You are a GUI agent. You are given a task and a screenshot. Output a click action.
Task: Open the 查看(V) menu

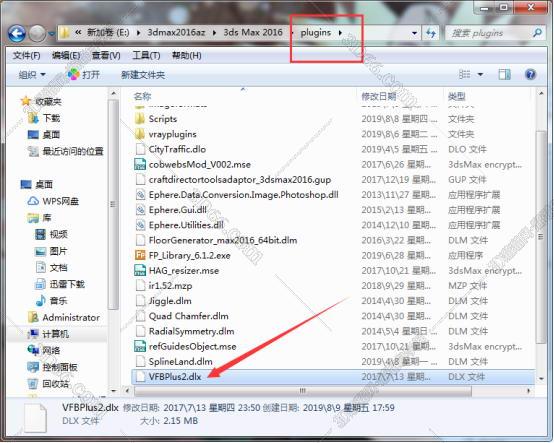click(106, 55)
